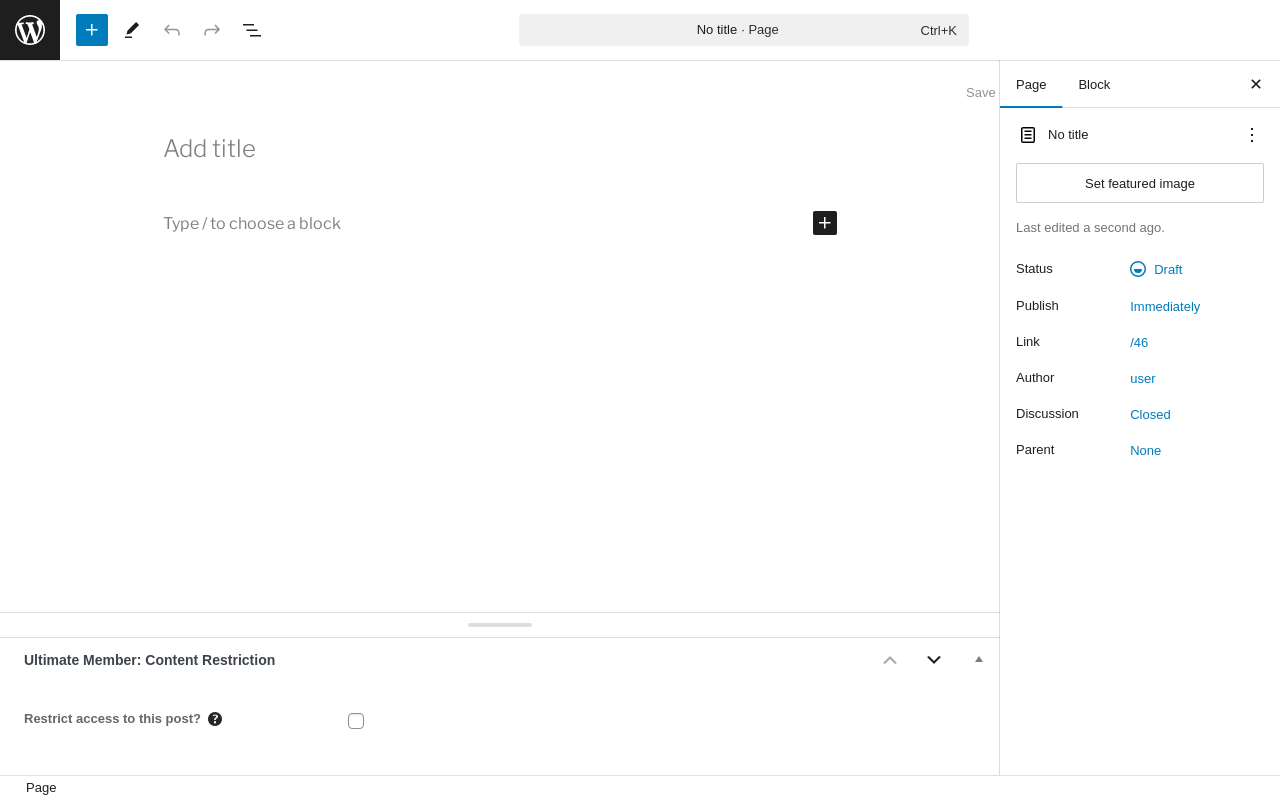Select the Edit pencil tool
Screen dimensions: 1280x800
click(132, 30)
